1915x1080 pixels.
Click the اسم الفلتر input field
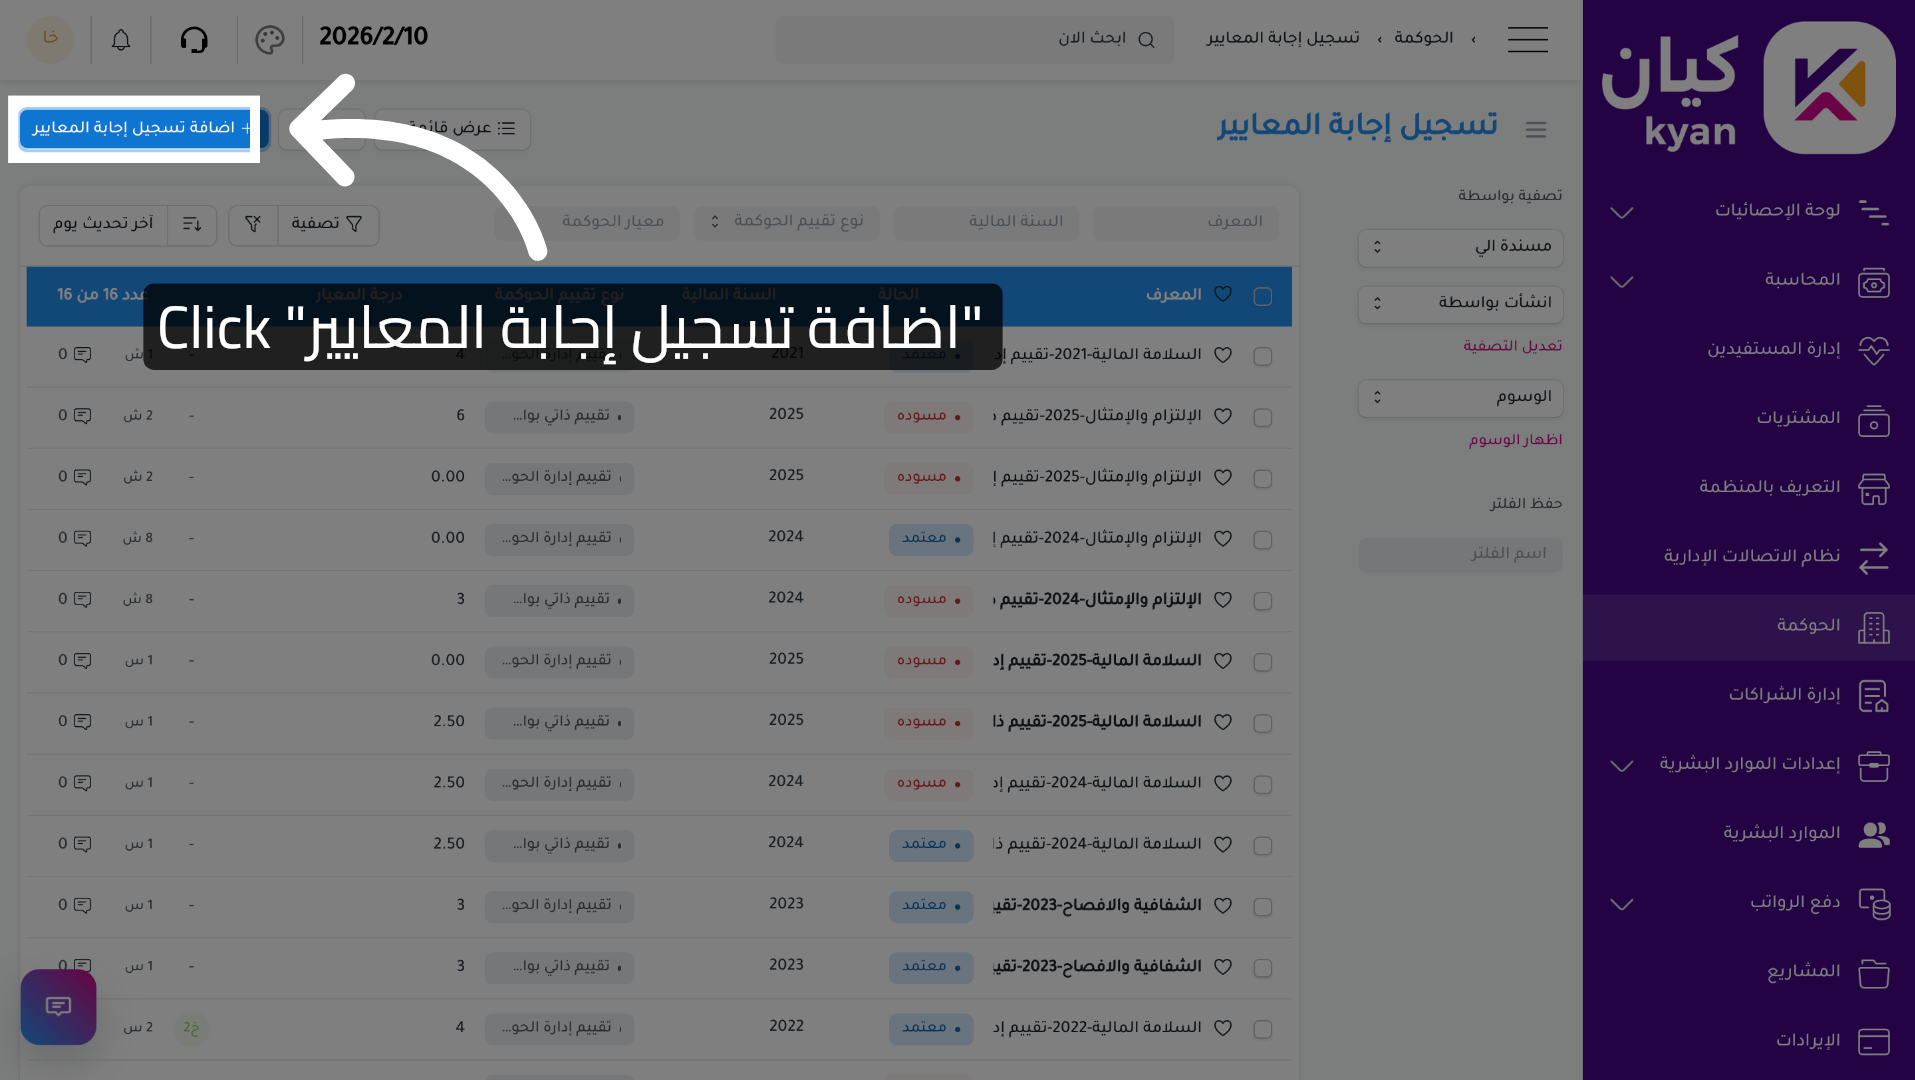pos(1460,554)
